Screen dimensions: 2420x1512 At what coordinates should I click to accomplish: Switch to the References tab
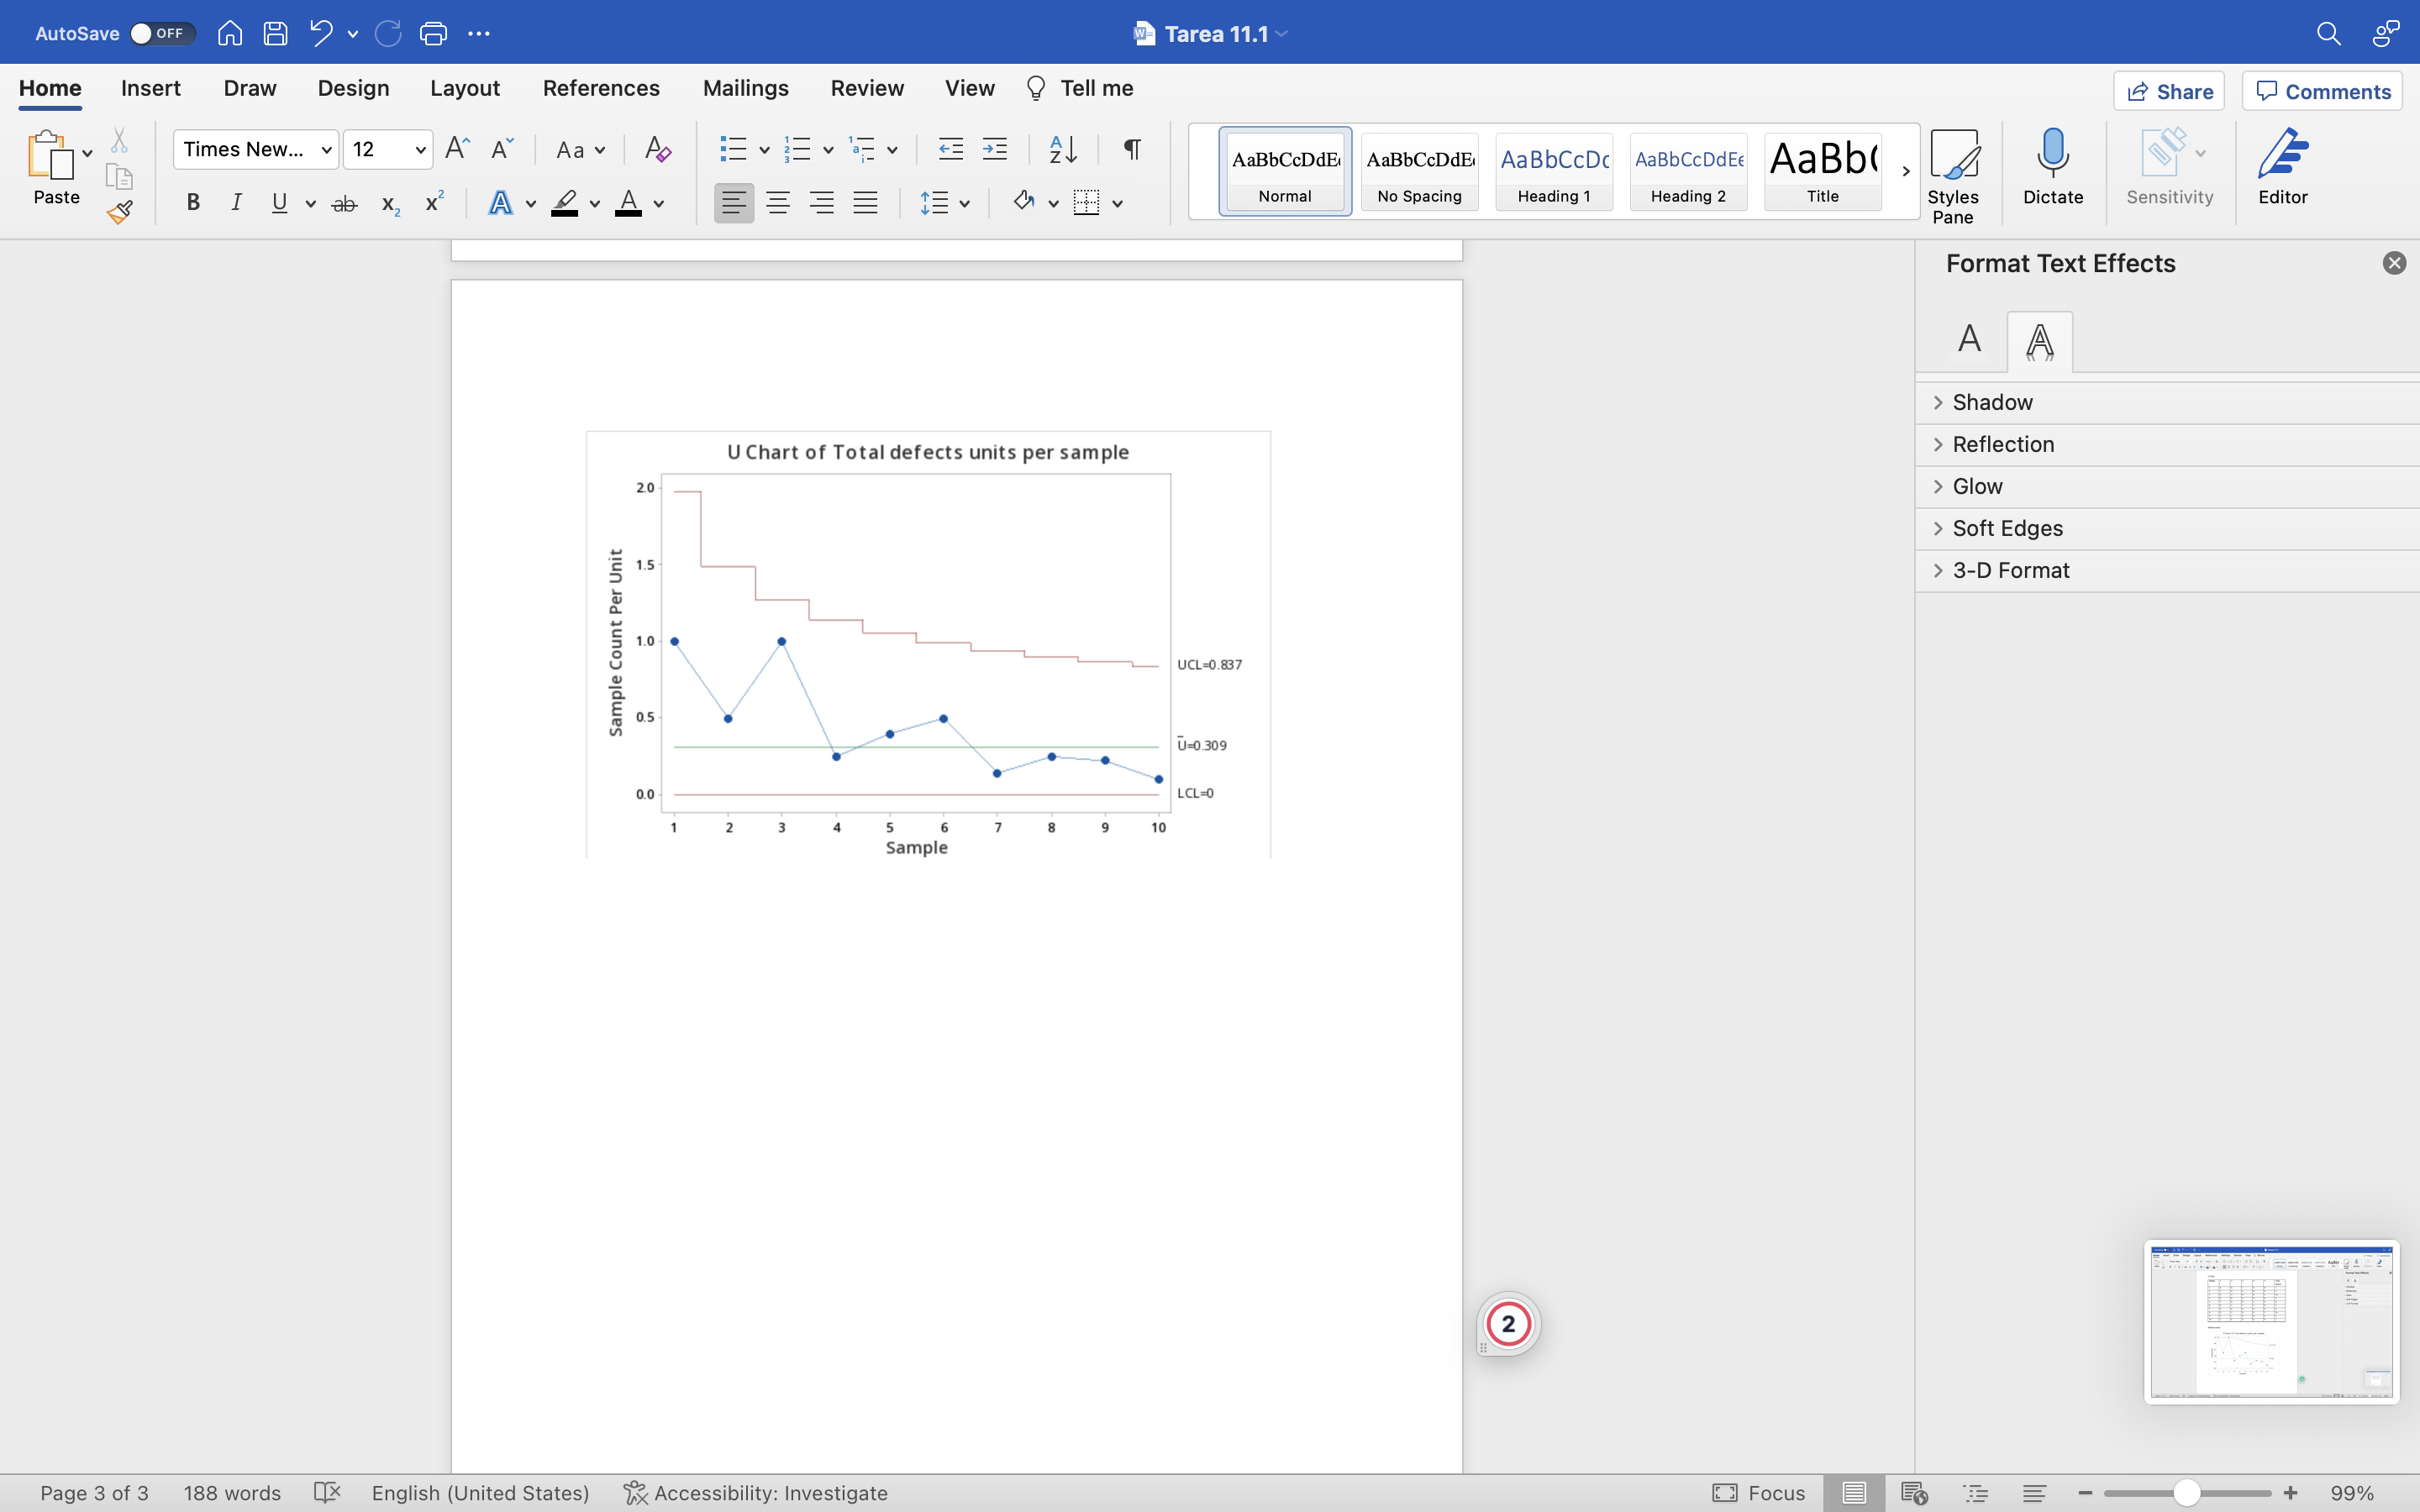coord(600,88)
